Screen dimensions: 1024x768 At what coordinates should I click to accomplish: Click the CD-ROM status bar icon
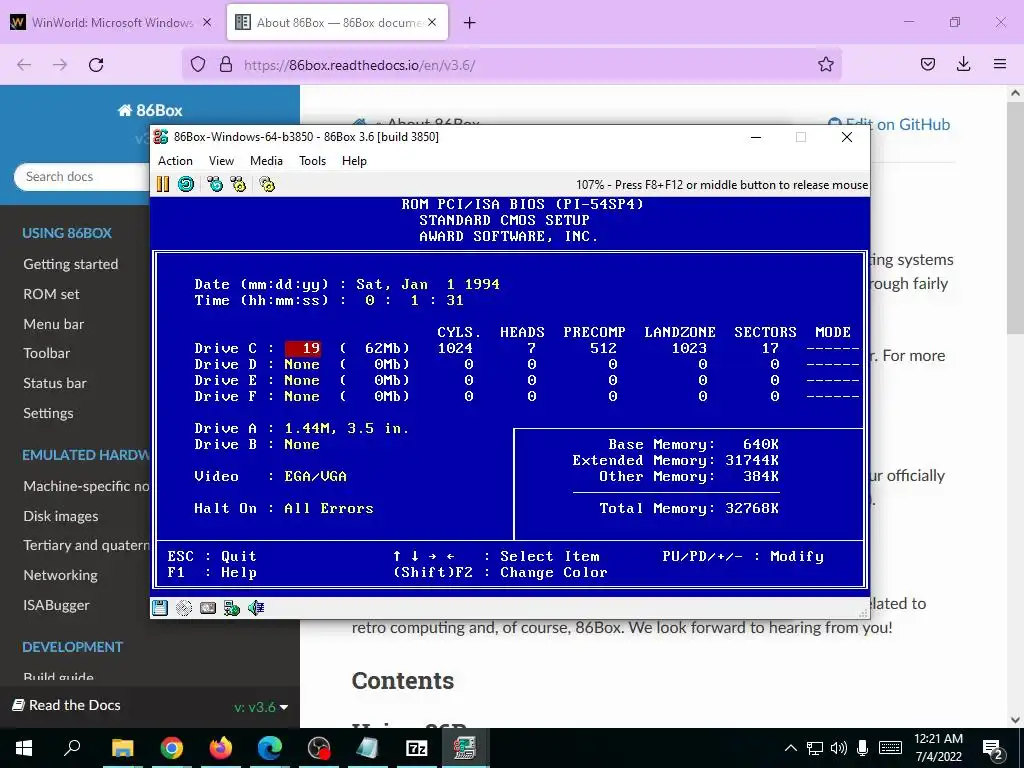[184, 609]
